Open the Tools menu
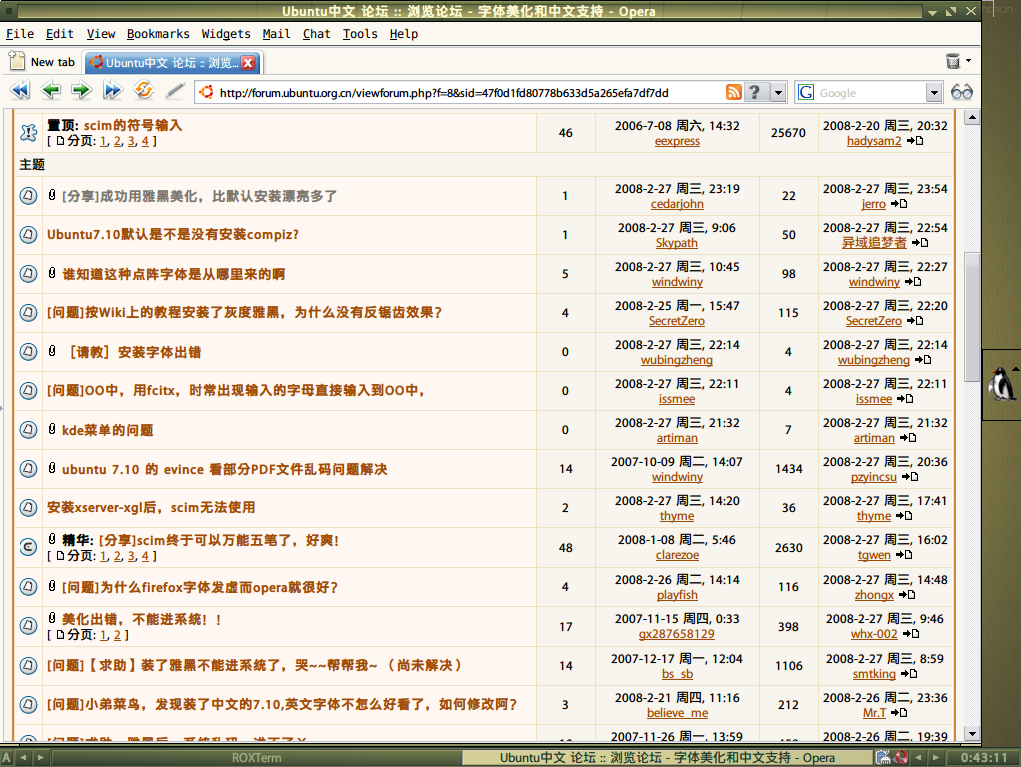 click(x=360, y=34)
